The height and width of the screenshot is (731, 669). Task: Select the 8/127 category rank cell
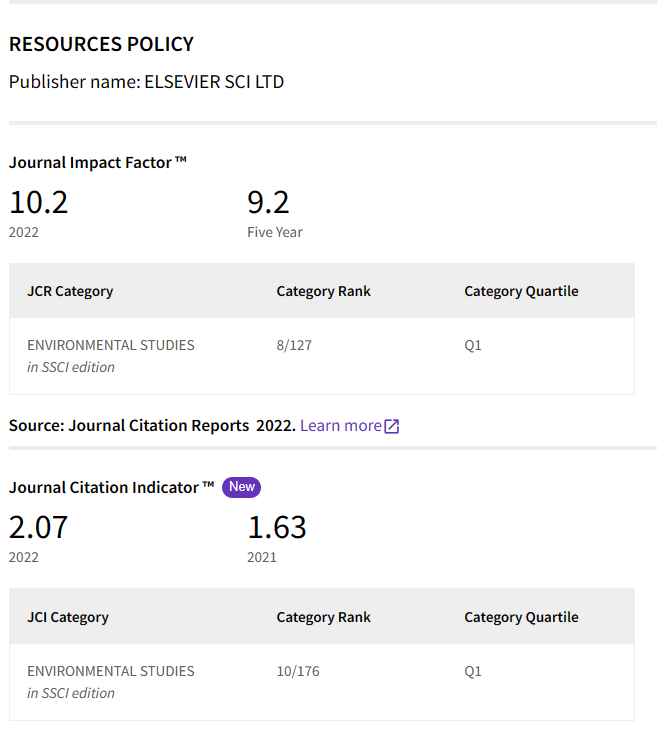click(294, 345)
